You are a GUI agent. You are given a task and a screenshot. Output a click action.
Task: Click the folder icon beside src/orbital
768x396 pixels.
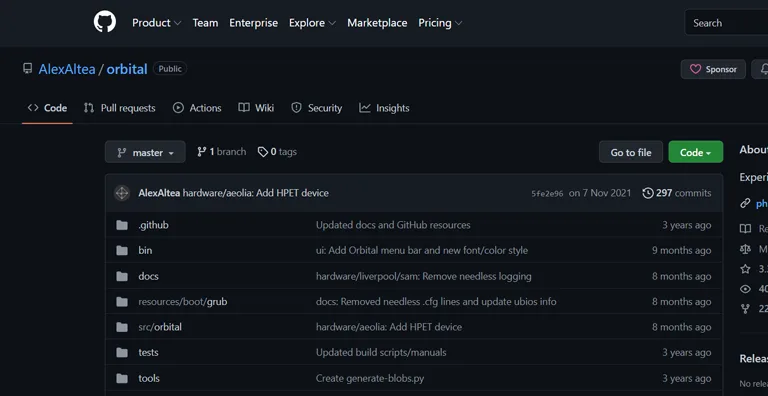[x=122, y=327]
